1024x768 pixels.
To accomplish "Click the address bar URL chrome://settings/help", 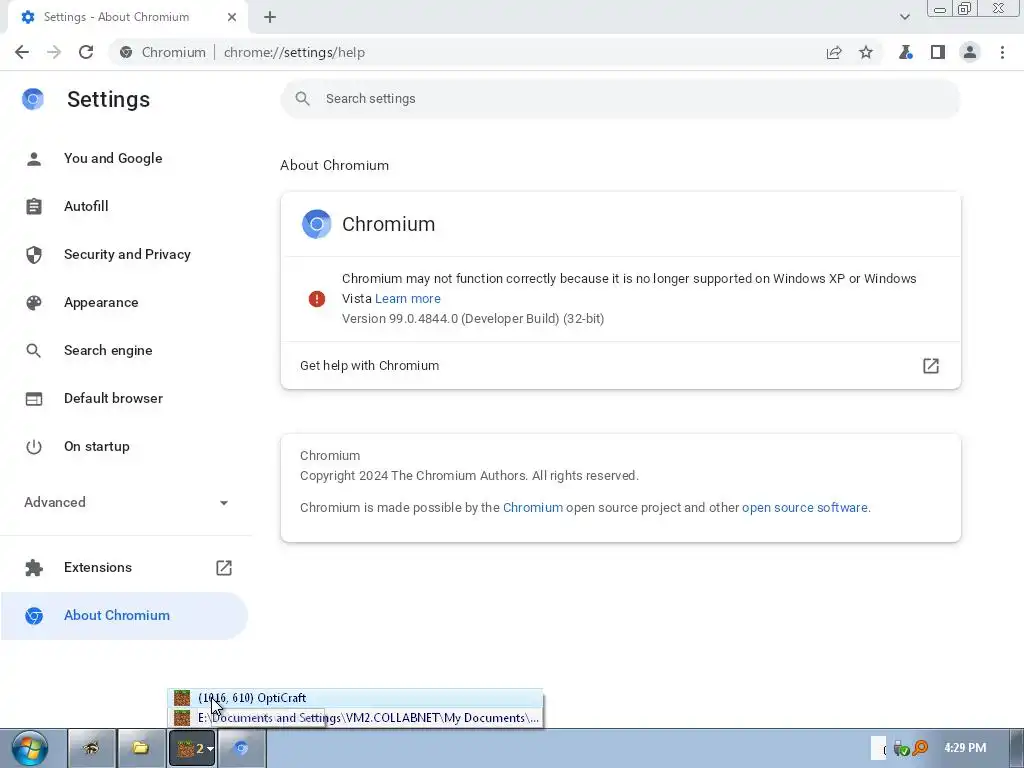I will click(x=294, y=52).
